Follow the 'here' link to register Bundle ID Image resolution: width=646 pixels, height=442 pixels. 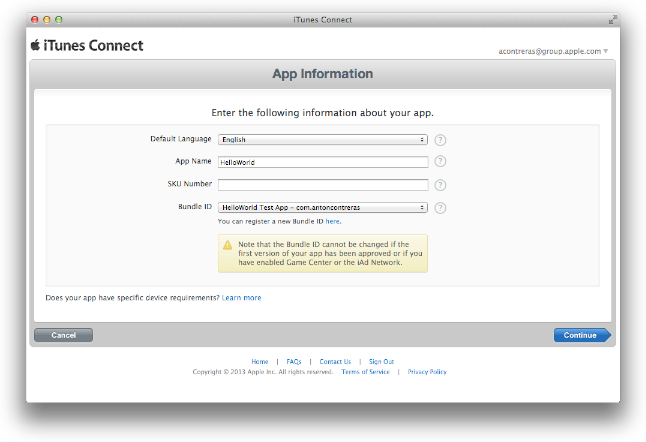(332, 221)
